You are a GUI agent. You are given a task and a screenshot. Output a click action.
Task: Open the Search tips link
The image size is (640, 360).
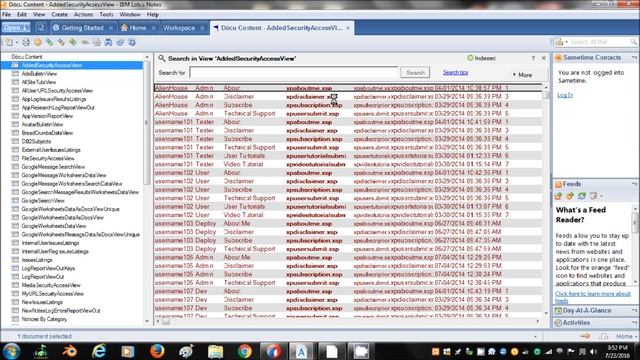(x=456, y=72)
